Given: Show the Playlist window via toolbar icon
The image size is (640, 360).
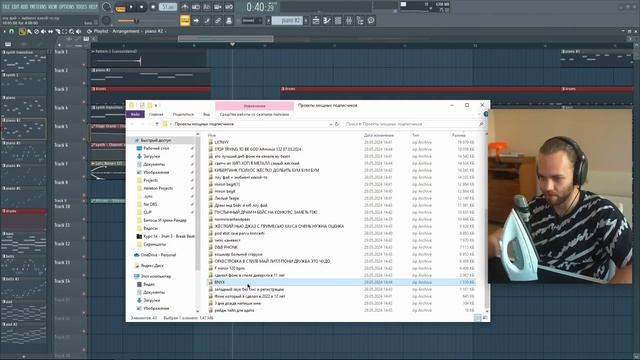Looking at the screenshot, I should pos(316,20).
